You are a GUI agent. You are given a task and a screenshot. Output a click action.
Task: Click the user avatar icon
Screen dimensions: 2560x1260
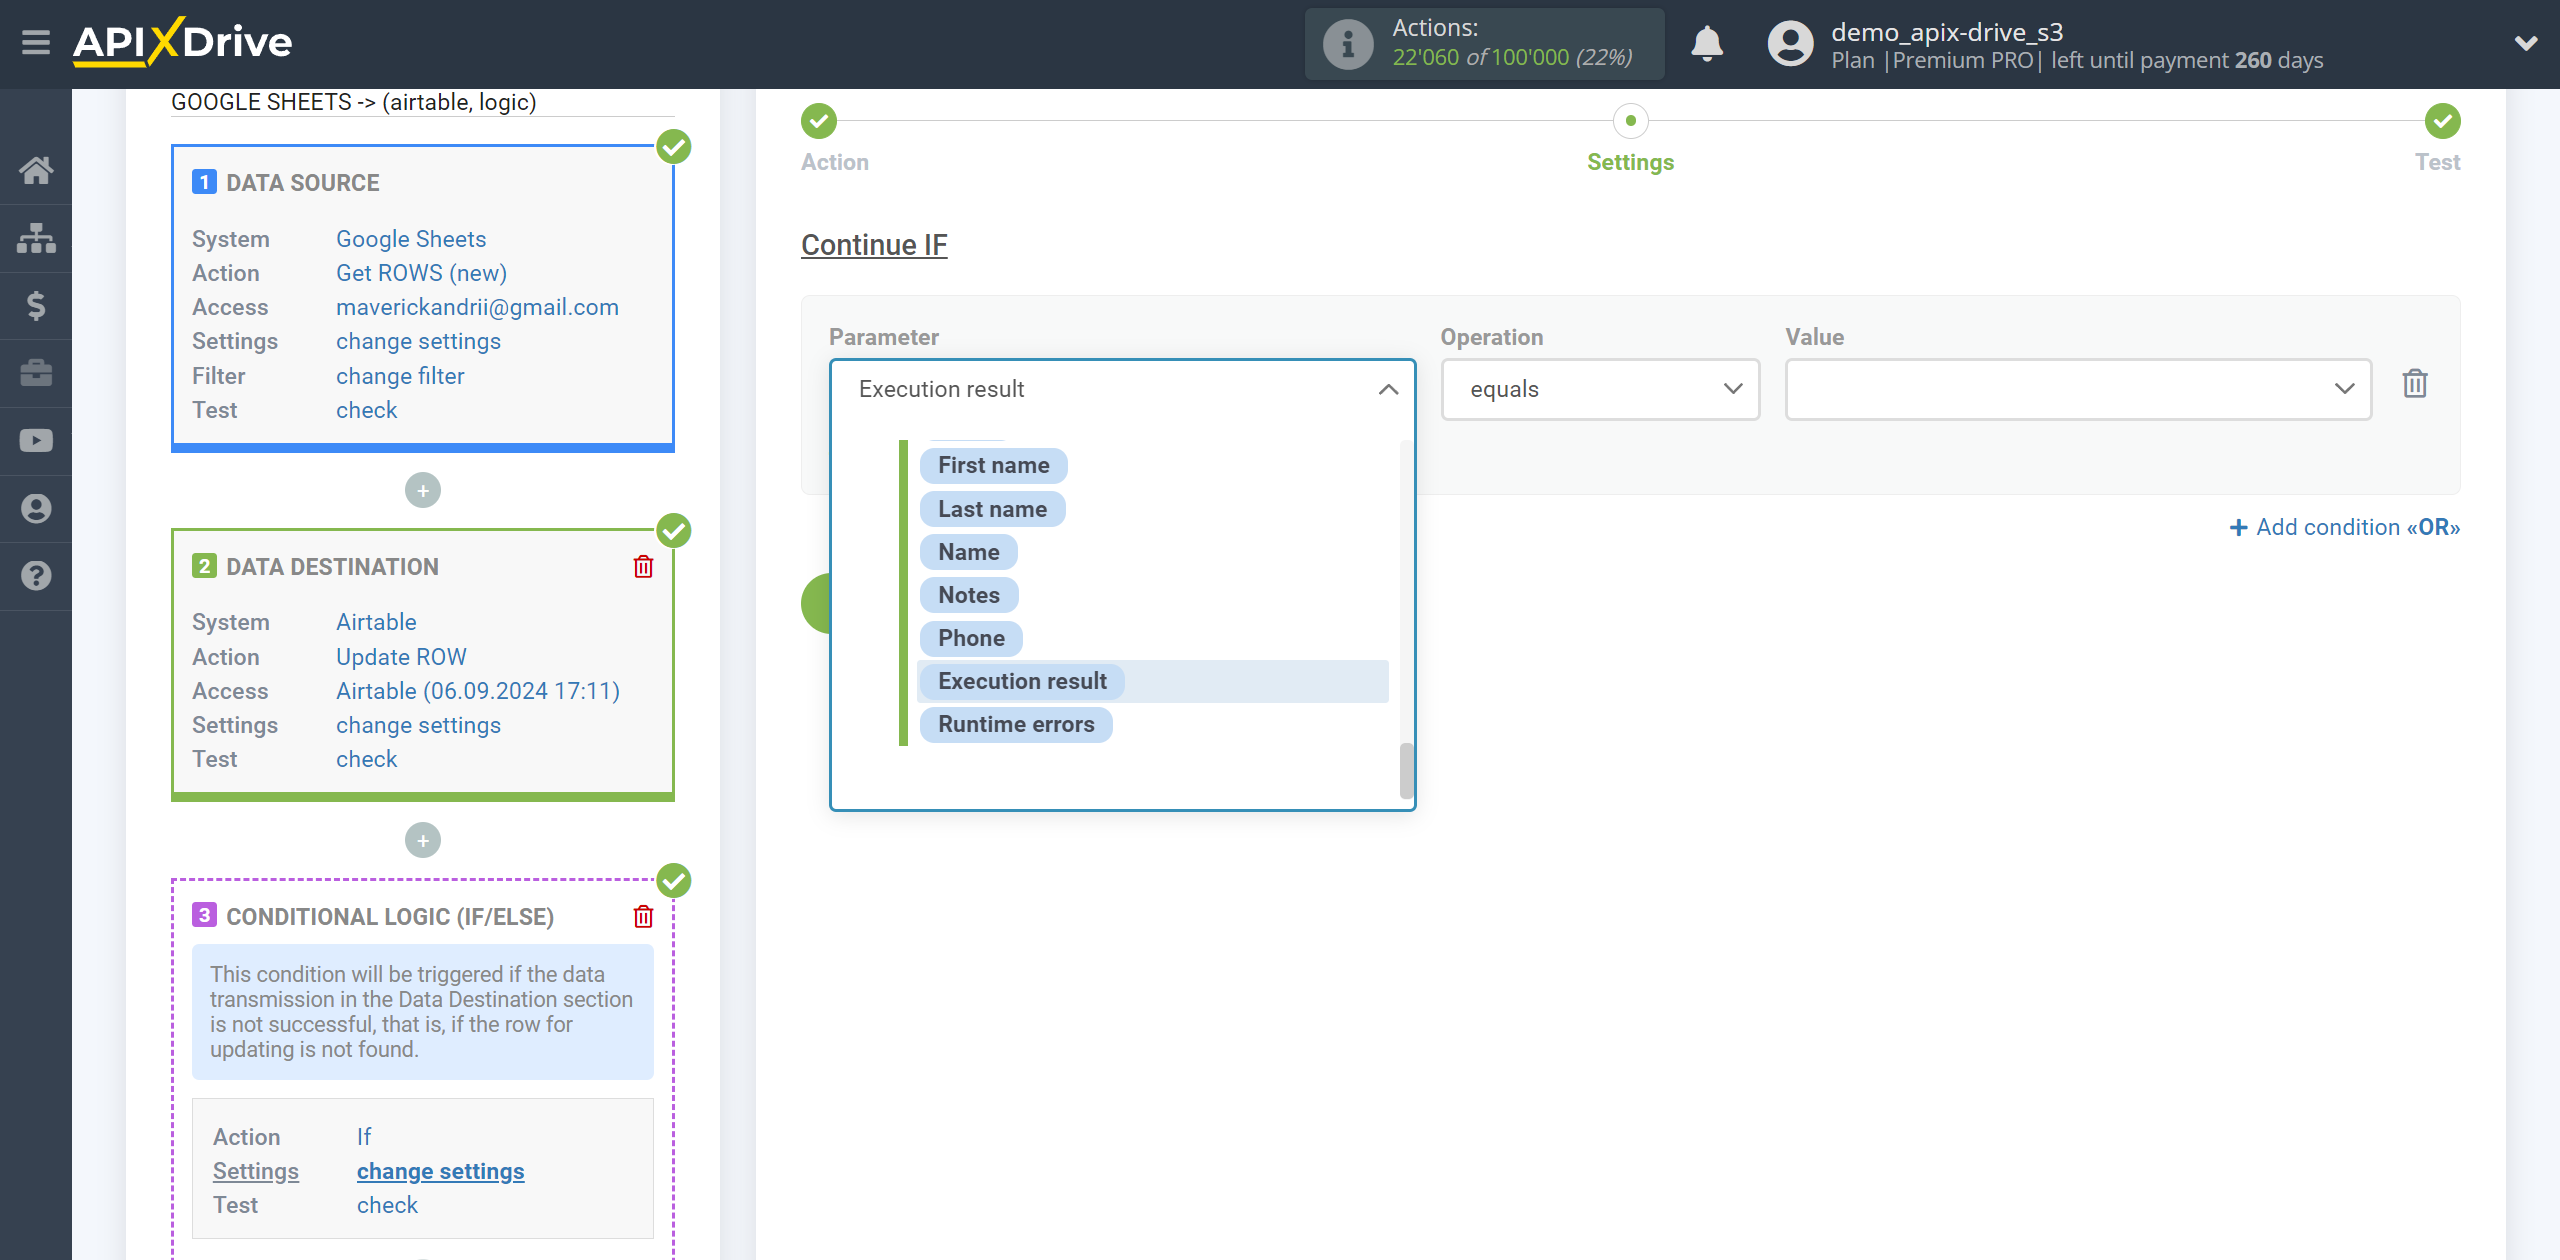click(1790, 44)
